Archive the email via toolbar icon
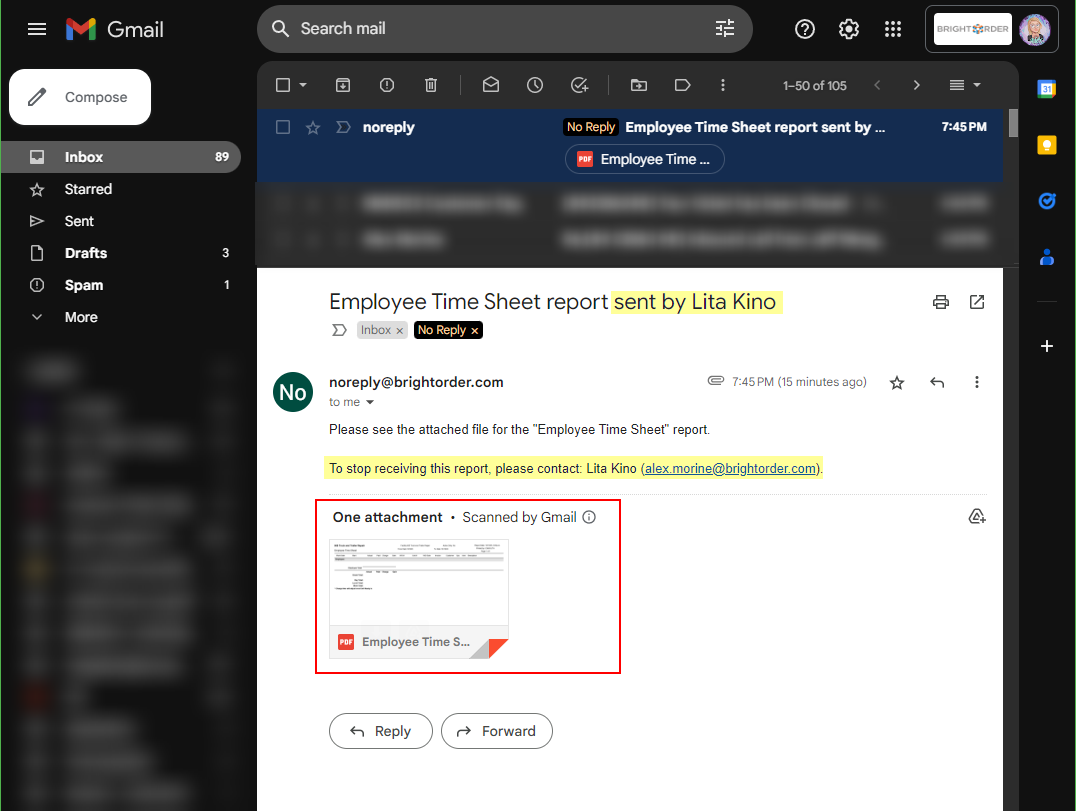Screen dimensions: 1076x811 [342, 85]
